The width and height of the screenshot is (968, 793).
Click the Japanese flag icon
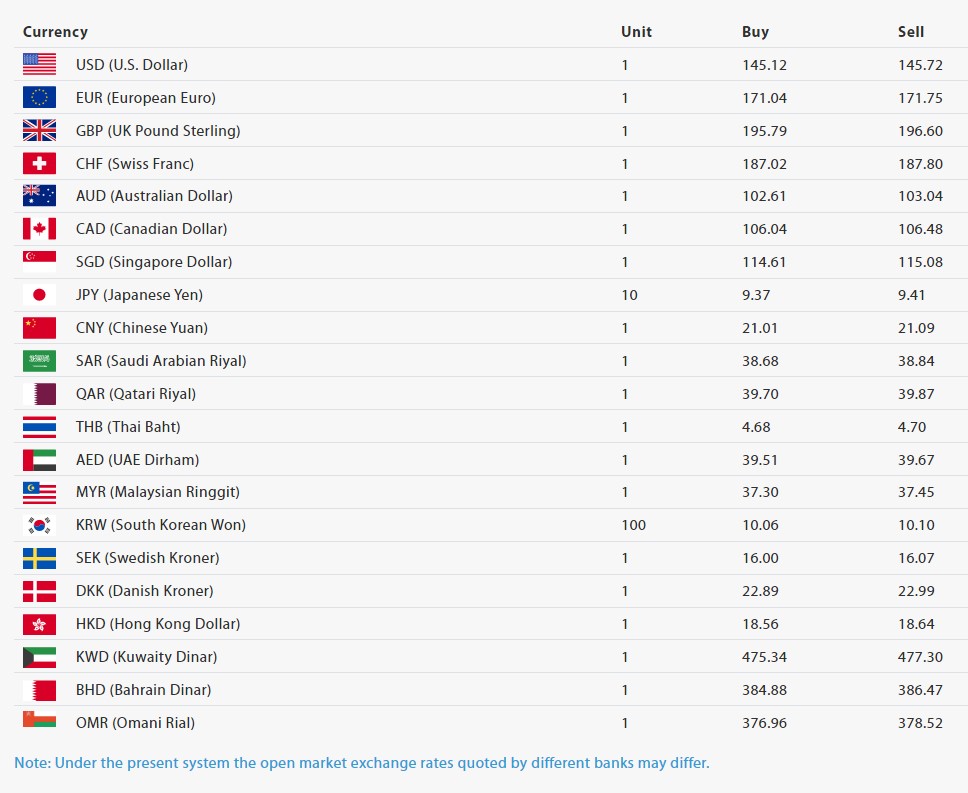[x=39, y=295]
